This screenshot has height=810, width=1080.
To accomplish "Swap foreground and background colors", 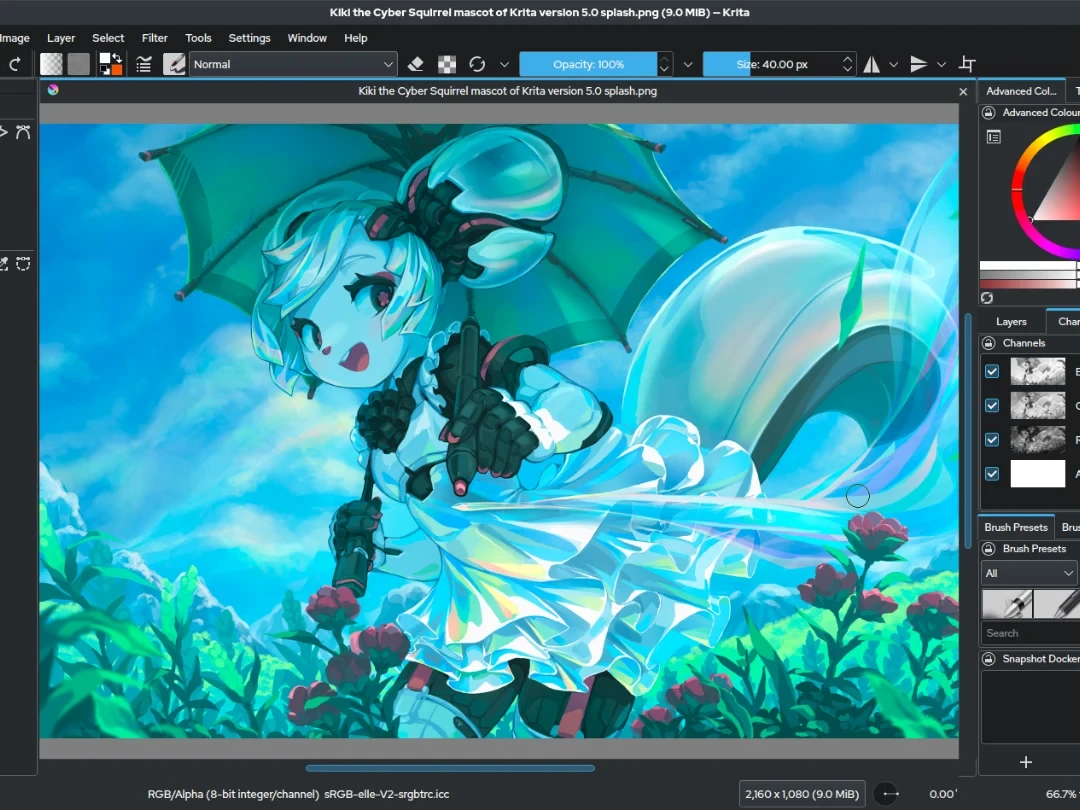I will click(117, 58).
